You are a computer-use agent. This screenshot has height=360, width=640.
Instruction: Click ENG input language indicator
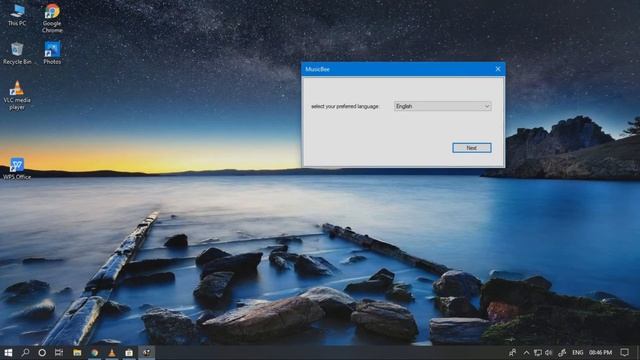tap(578, 352)
